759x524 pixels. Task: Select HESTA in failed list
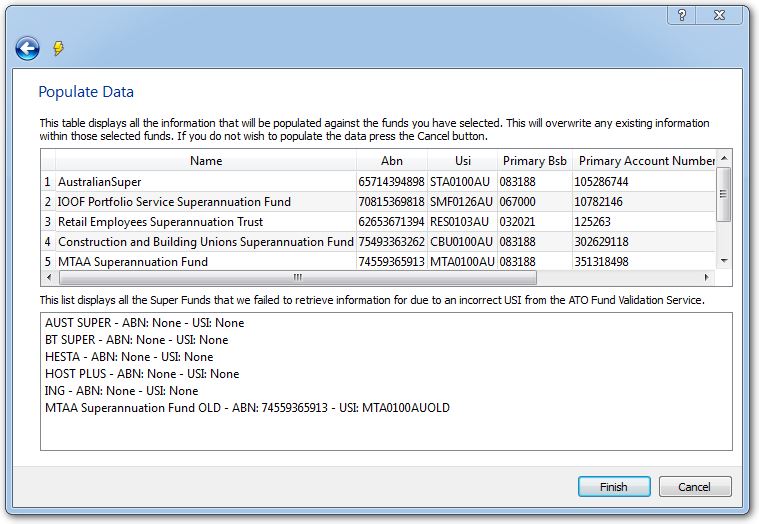(129, 357)
